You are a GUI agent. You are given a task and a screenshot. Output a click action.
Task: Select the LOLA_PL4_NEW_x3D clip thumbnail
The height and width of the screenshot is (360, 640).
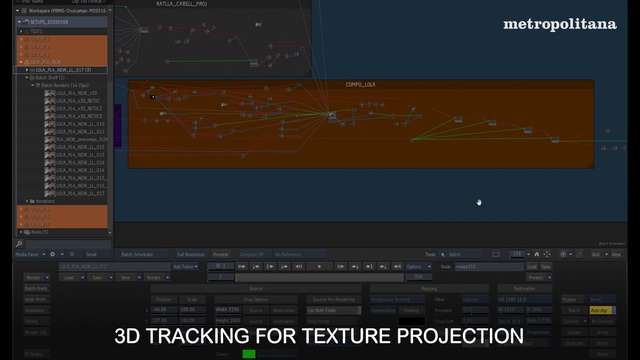pos(50,93)
